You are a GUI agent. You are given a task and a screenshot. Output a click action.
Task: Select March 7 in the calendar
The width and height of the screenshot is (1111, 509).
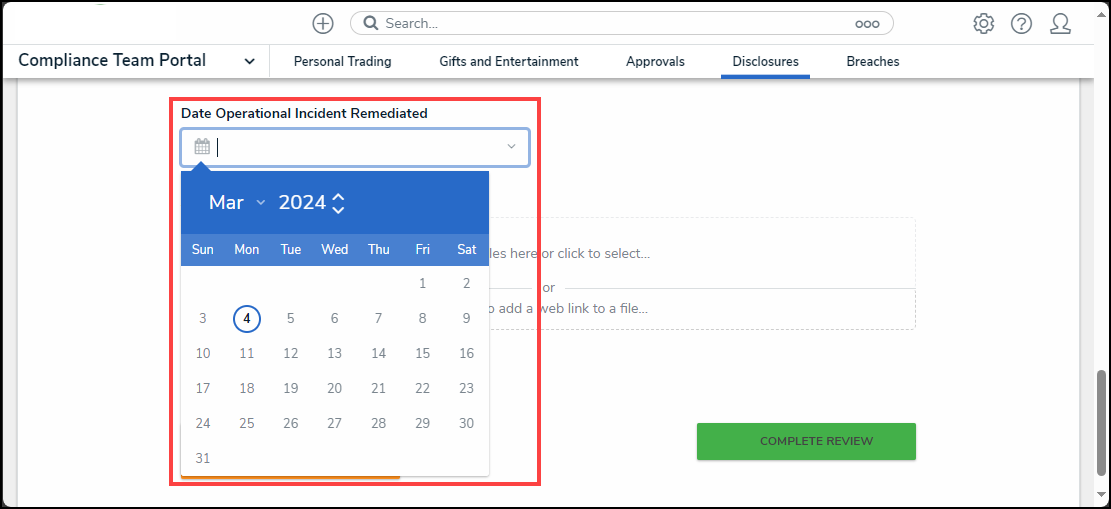pyautogui.click(x=378, y=319)
